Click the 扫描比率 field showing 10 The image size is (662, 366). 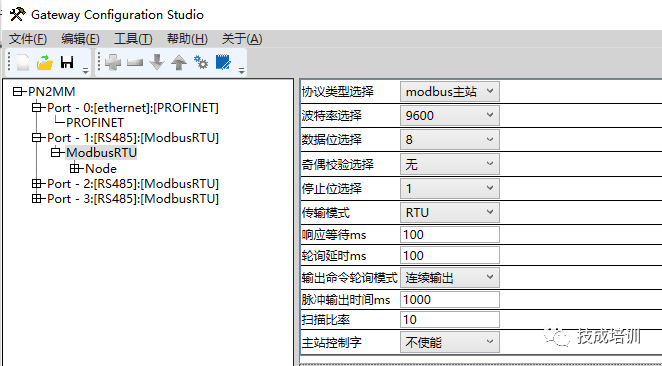[x=450, y=320]
